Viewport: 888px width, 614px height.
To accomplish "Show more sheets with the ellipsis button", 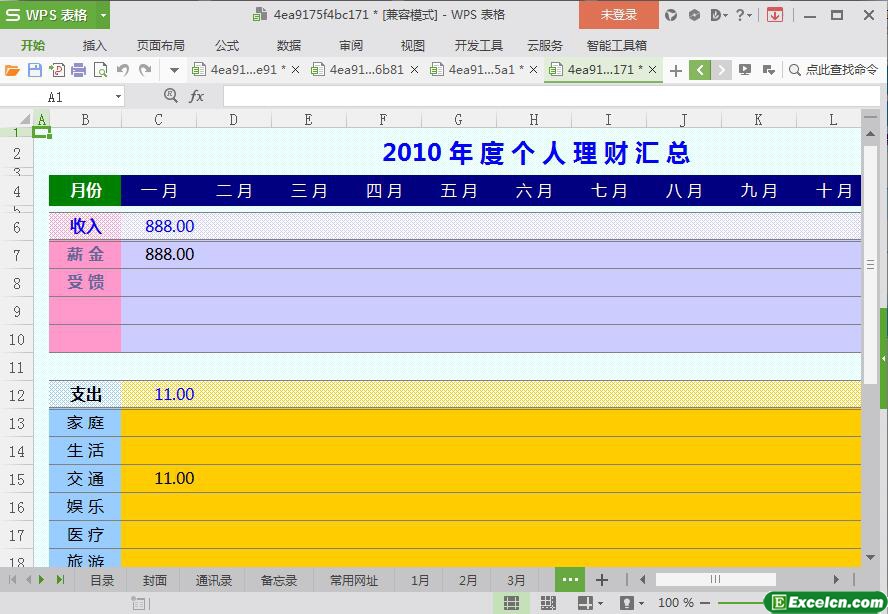I will (570, 580).
